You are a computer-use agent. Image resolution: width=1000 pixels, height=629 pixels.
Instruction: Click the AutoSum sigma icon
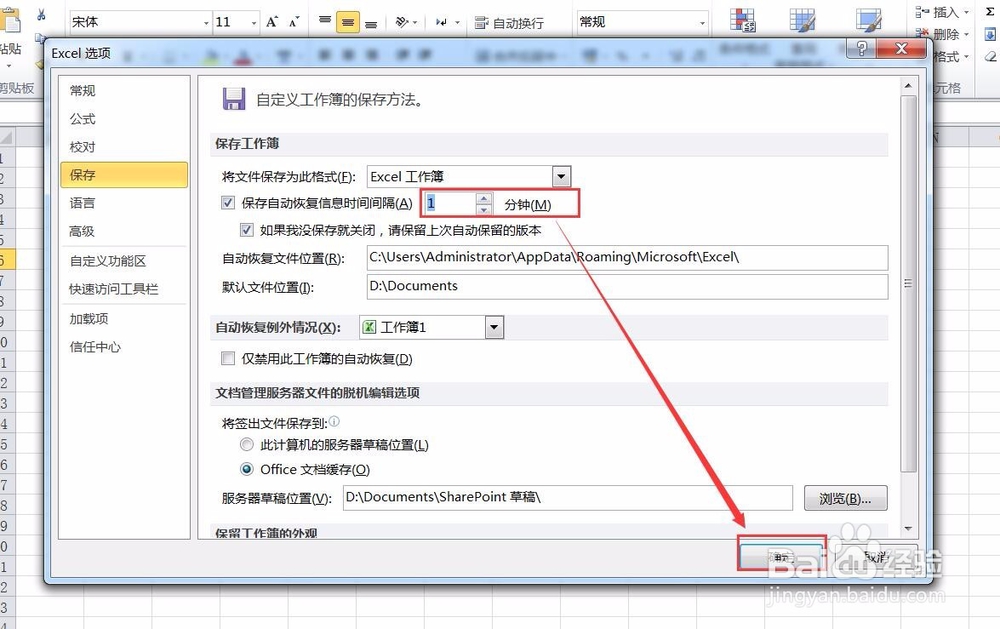point(991,11)
